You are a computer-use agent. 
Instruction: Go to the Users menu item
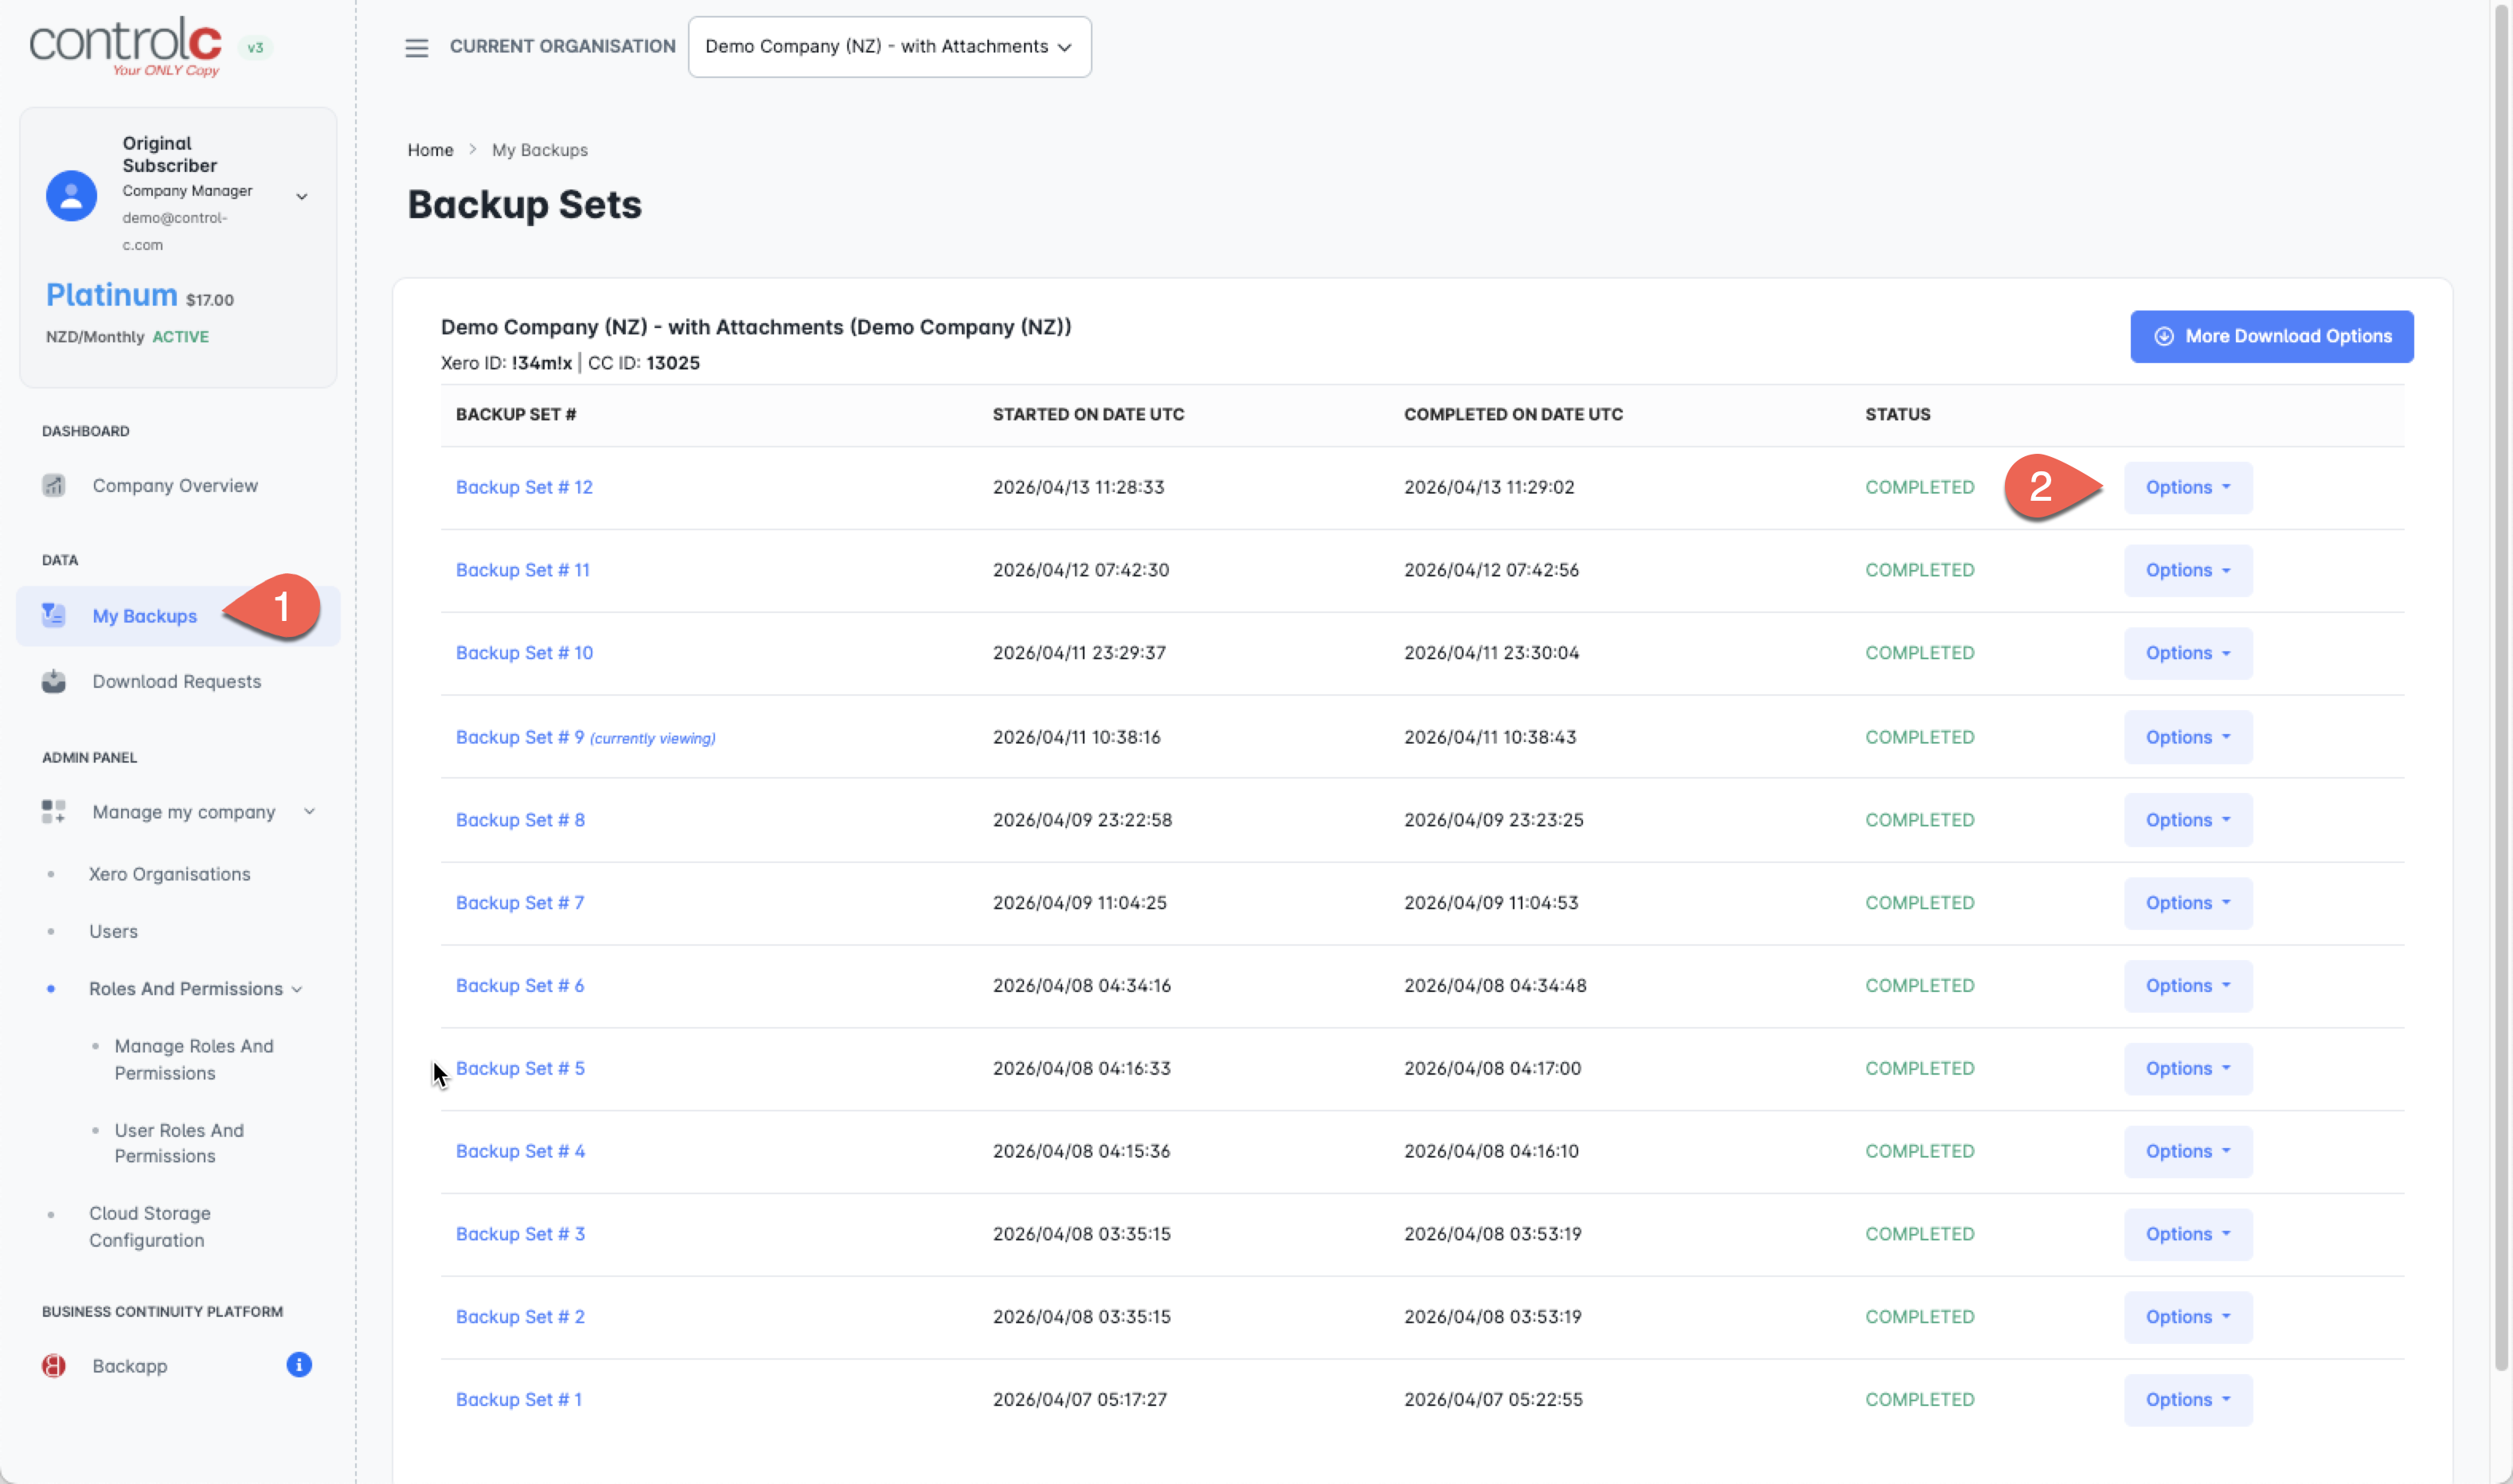click(113, 932)
